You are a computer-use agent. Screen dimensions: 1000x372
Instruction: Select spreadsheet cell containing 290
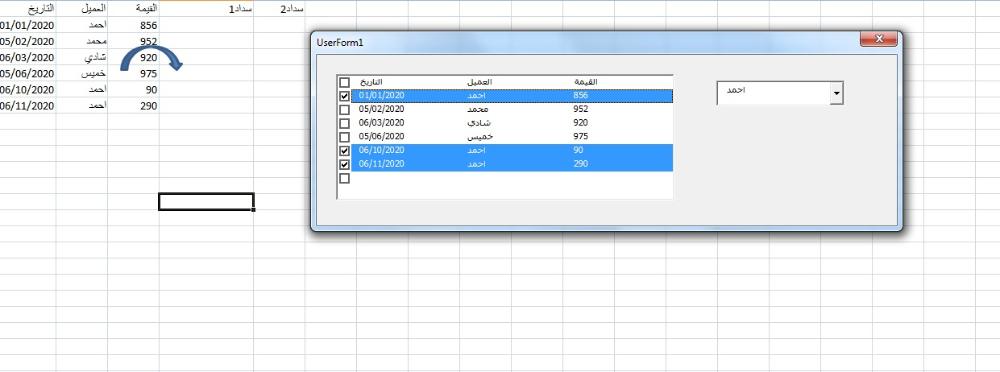133,106
